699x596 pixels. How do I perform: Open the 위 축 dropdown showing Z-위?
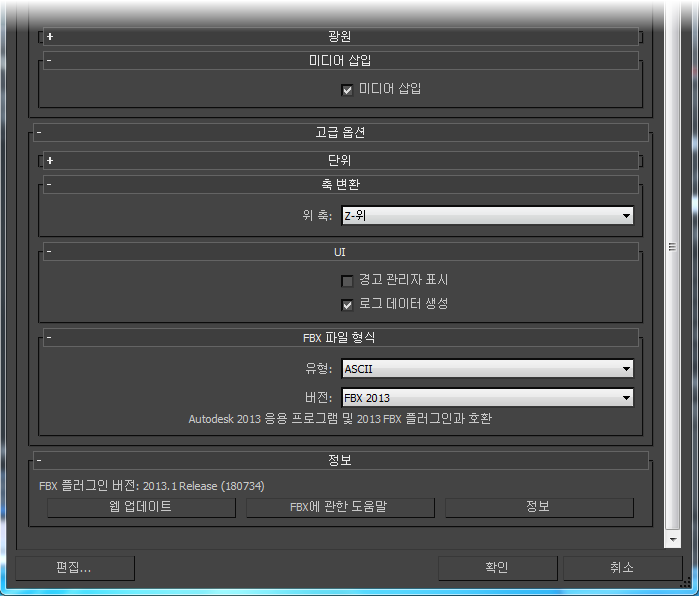[487, 216]
